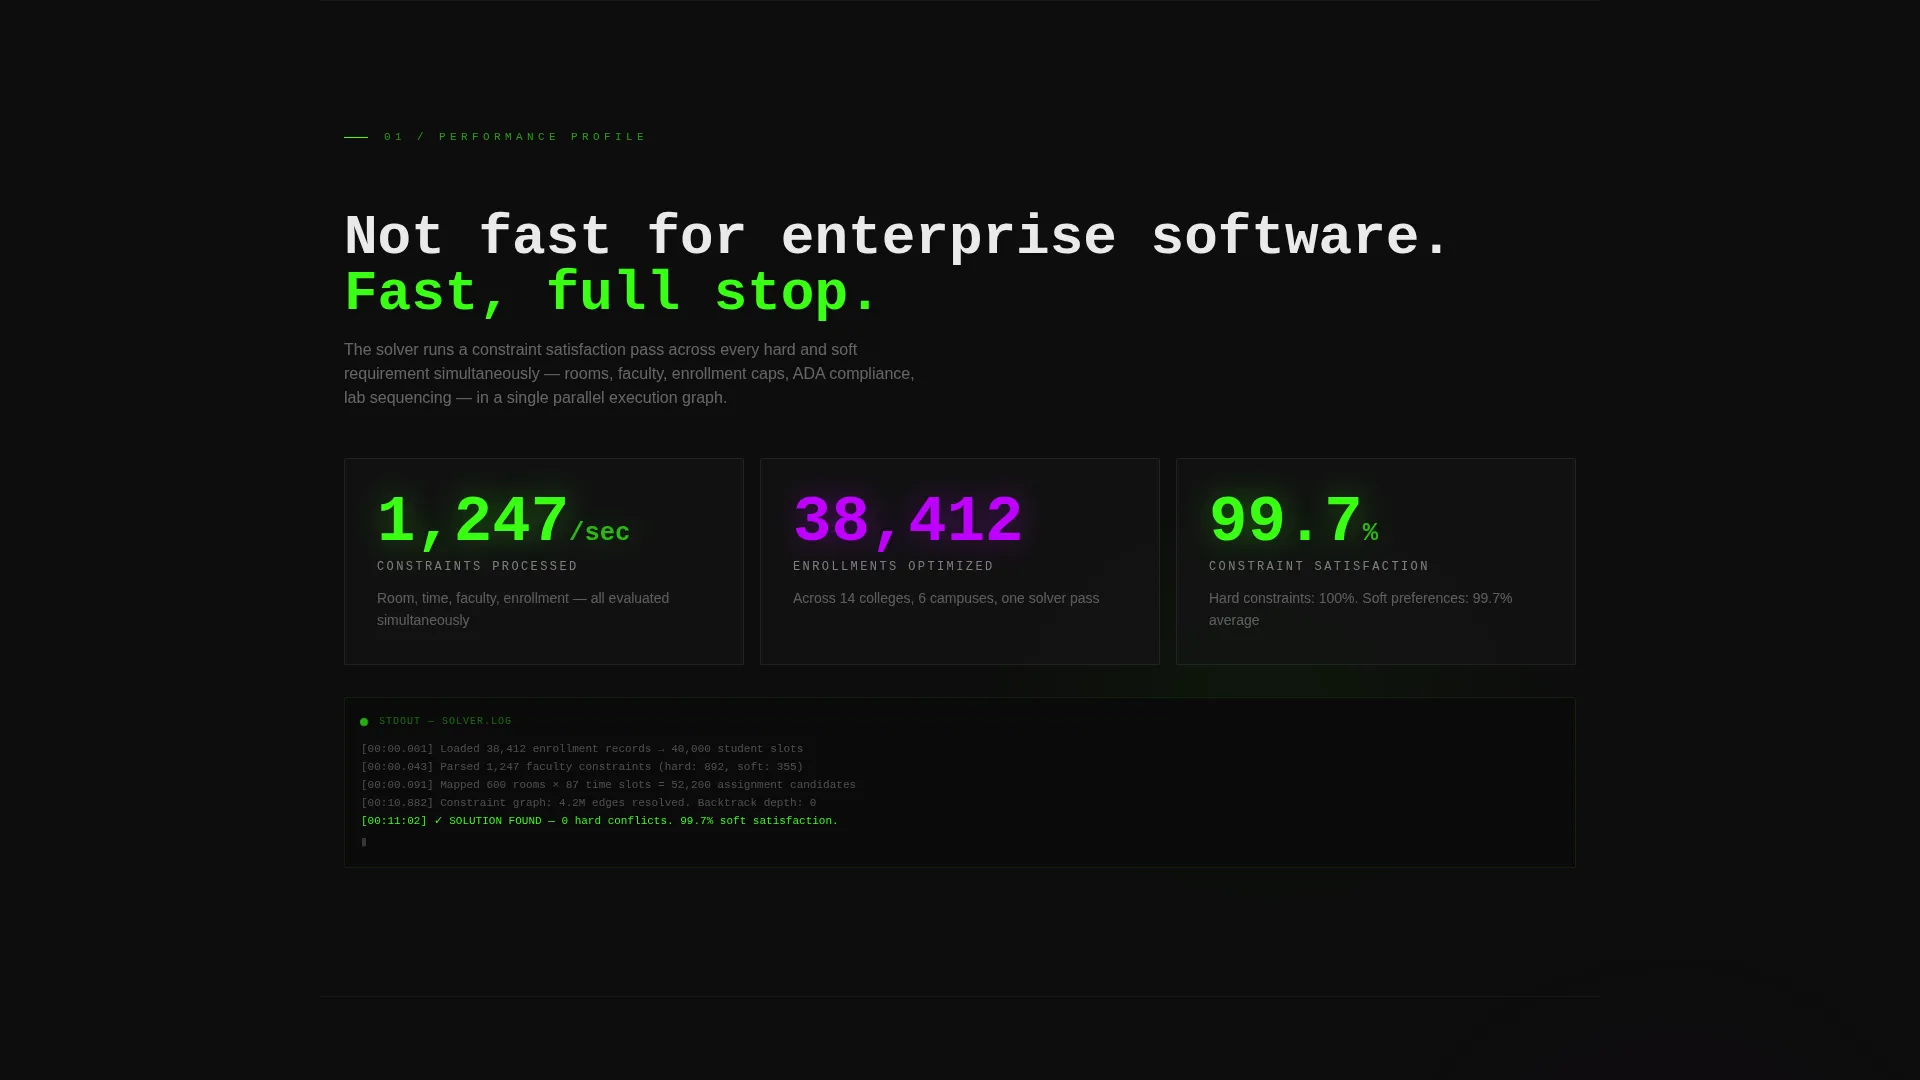Select the 'CONSTRAINTS PROCESSED' card label
1920x1080 pixels.
pyautogui.click(x=477, y=567)
